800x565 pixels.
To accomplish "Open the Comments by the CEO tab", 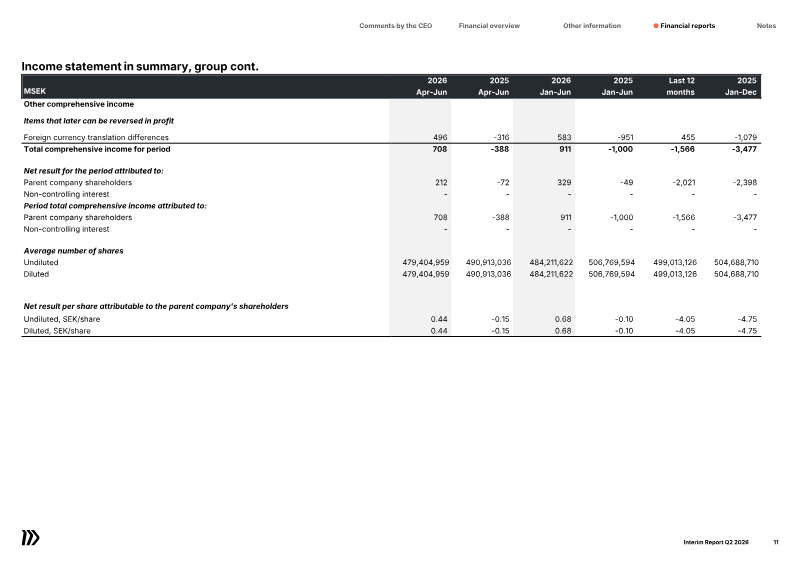I will pos(395,26).
